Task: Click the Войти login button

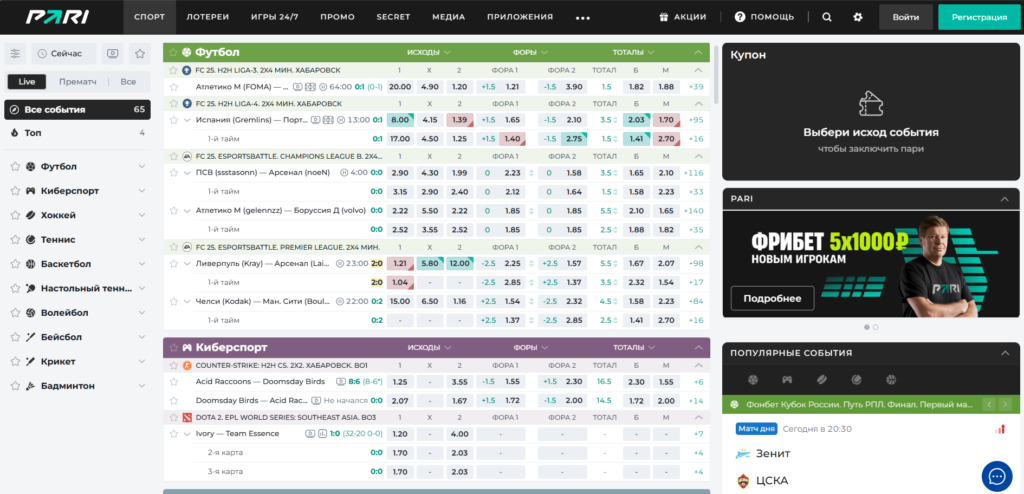Action: click(906, 17)
